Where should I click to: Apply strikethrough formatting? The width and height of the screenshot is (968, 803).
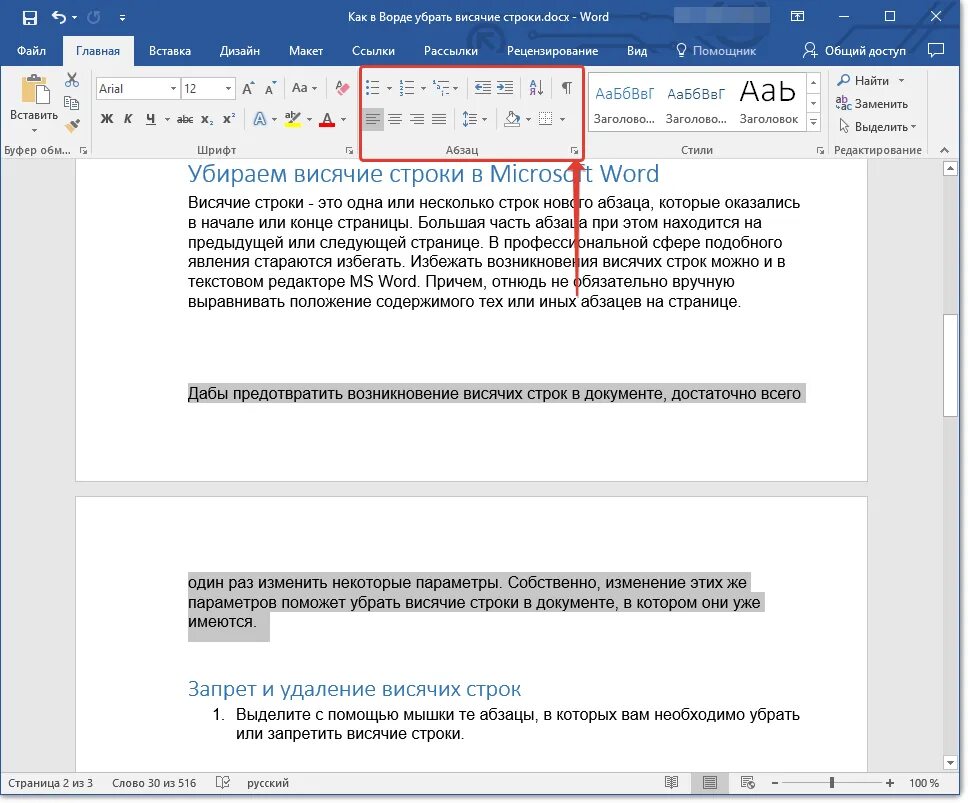tap(185, 119)
